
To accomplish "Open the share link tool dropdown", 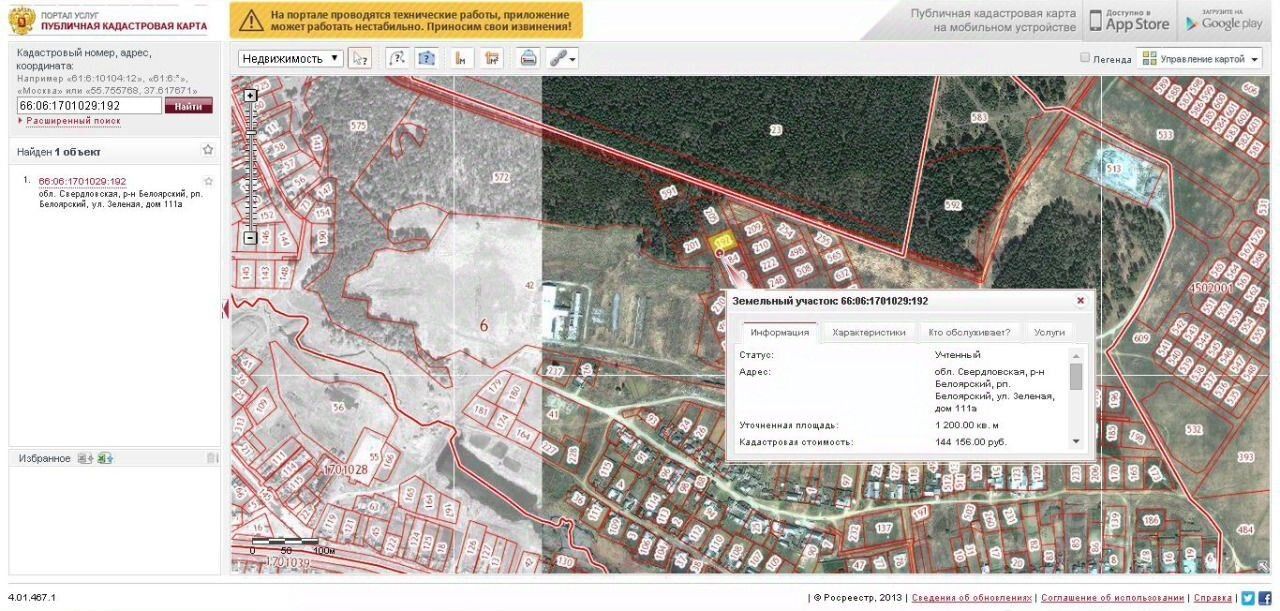I will [x=563, y=58].
